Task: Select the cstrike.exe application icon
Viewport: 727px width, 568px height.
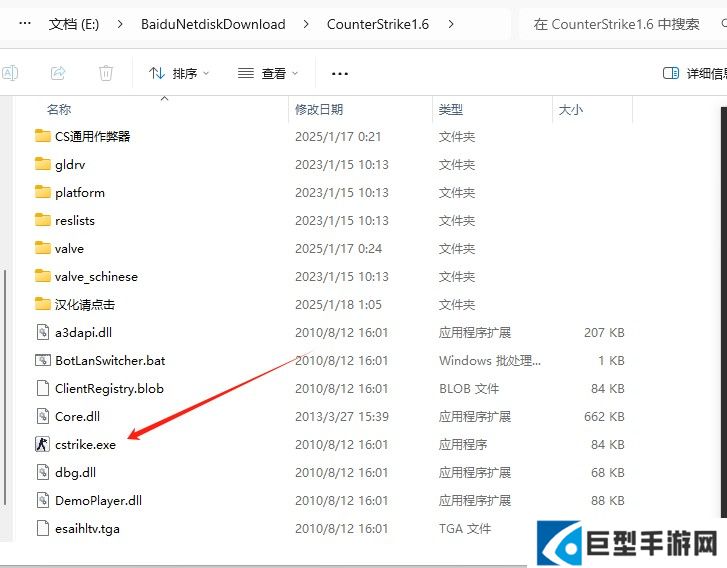Action: click(42, 444)
